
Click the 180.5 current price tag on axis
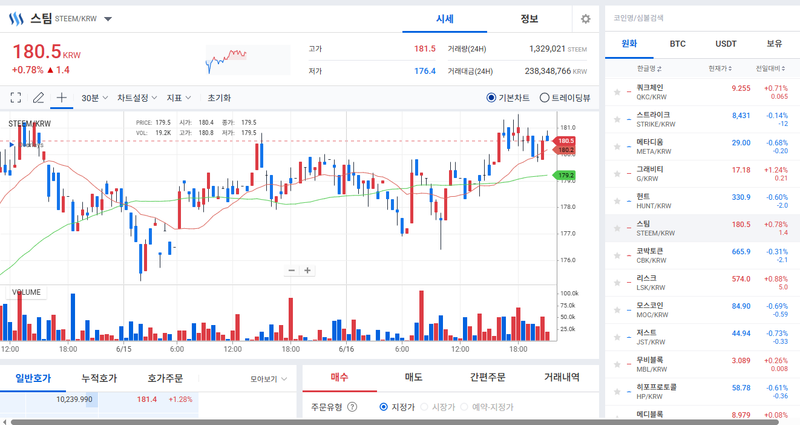point(565,141)
